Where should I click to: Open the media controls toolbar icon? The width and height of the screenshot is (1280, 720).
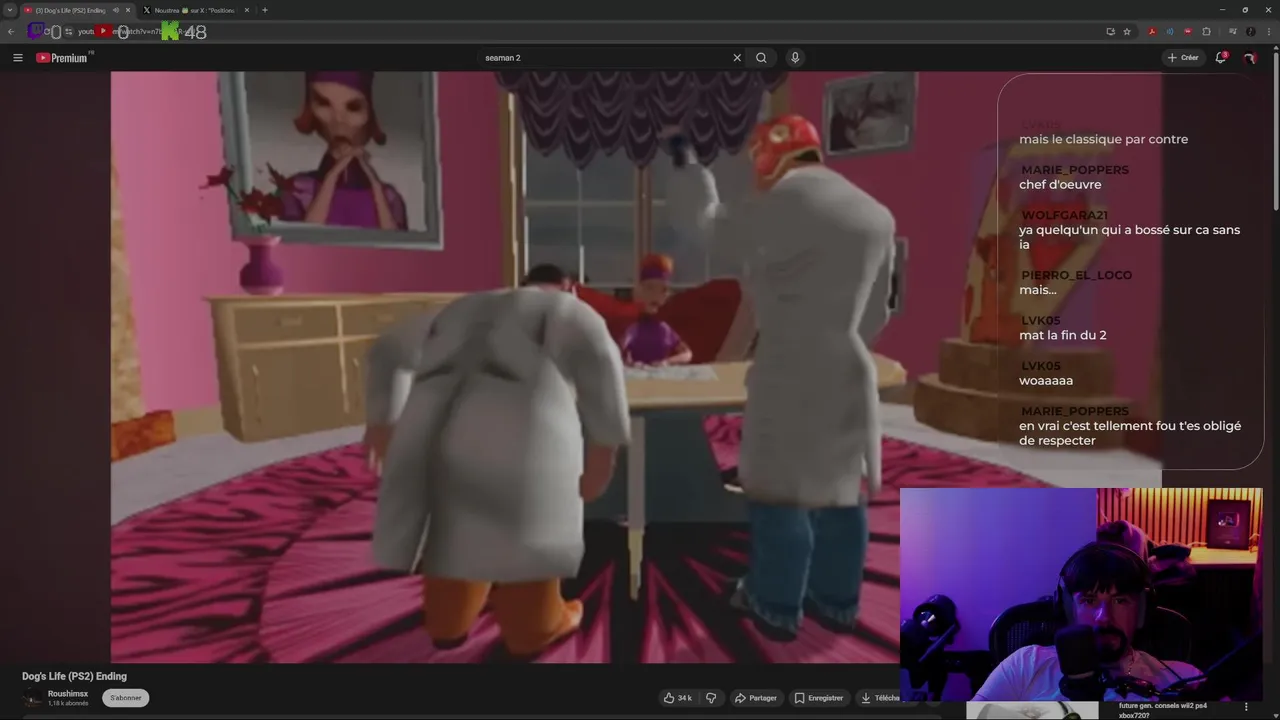(1232, 32)
